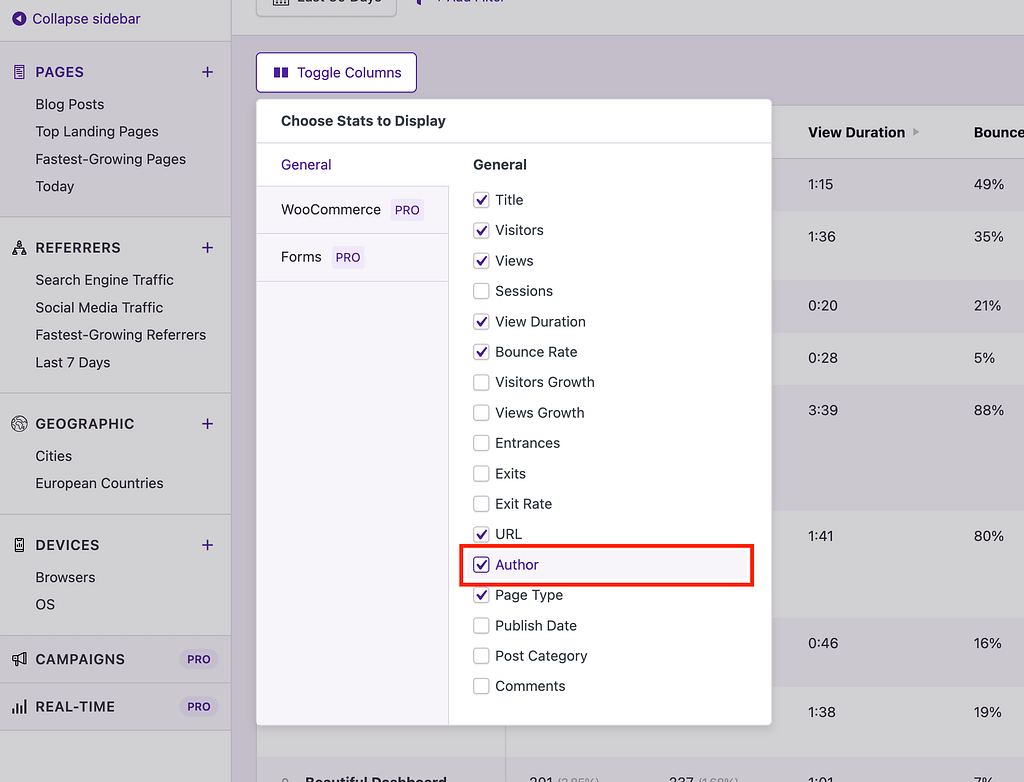Screen dimensions: 1024x782
Task: Enable the Publish Date checkbox
Action: tap(481, 625)
